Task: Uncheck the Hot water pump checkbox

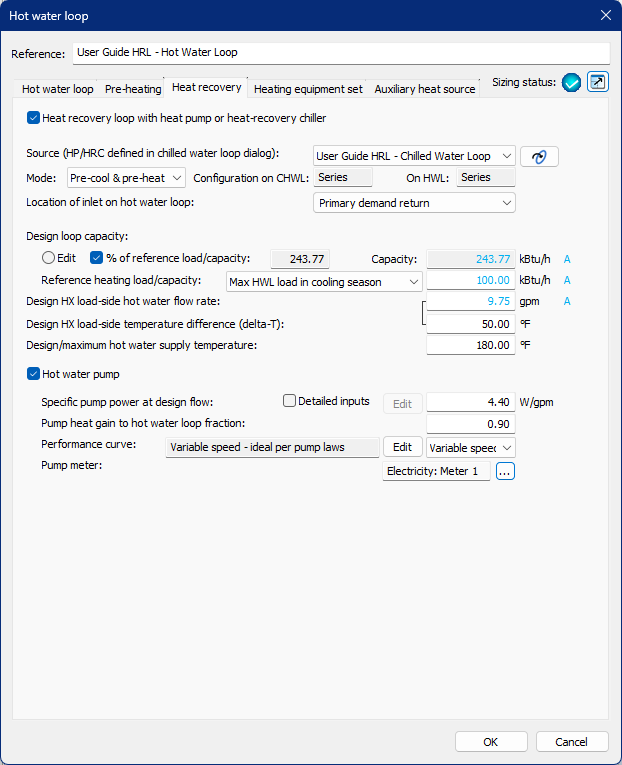Action: [x=34, y=374]
